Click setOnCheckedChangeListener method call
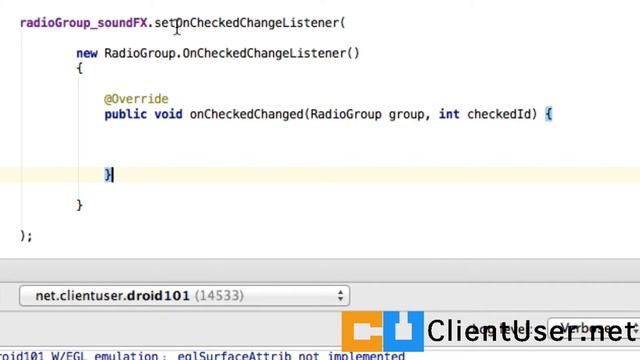The height and width of the screenshot is (360, 640). click(246, 23)
